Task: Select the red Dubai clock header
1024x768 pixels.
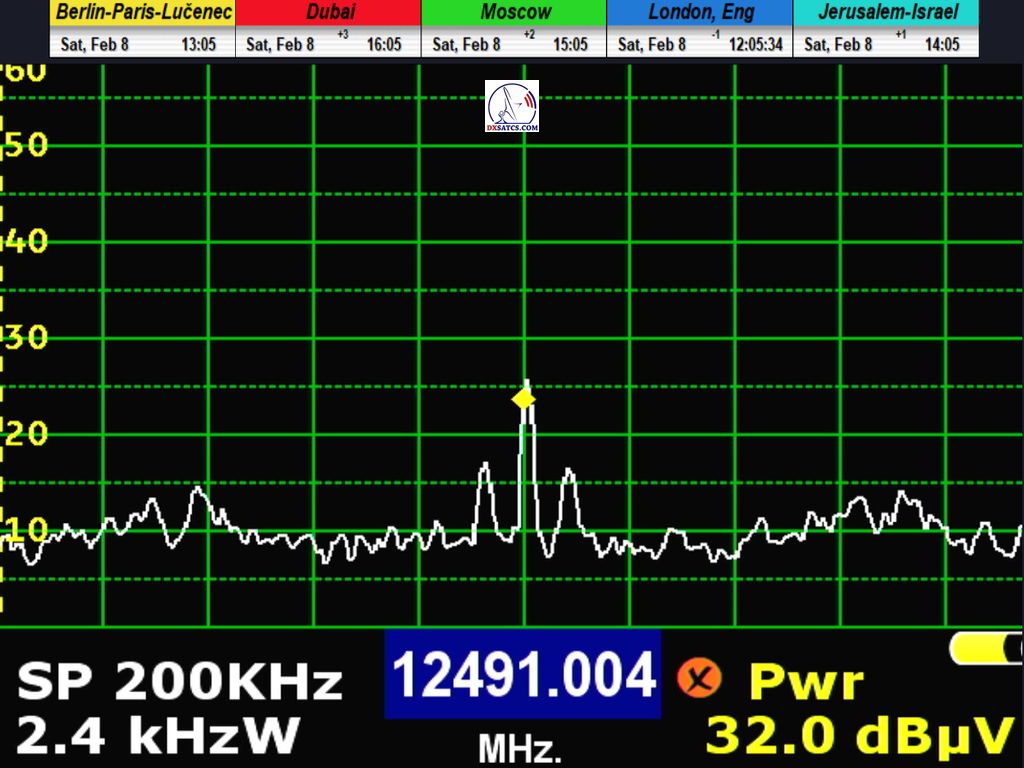Action: pyautogui.click(x=329, y=13)
